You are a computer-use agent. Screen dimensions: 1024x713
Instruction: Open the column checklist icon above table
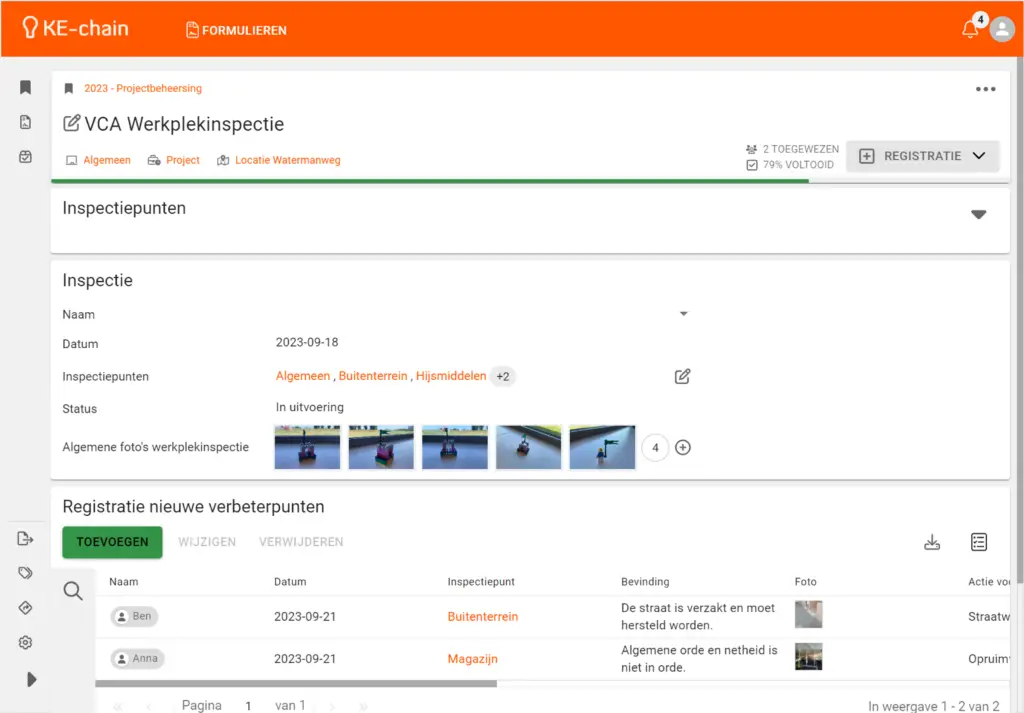979,542
